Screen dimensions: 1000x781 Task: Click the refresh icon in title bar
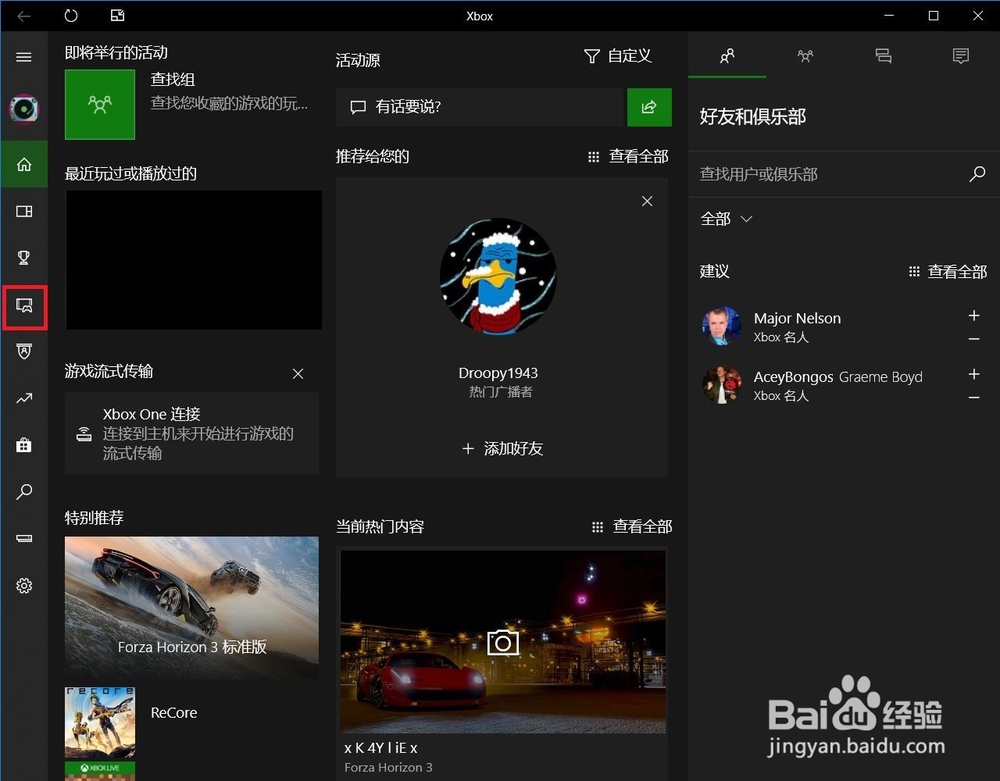click(71, 15)
